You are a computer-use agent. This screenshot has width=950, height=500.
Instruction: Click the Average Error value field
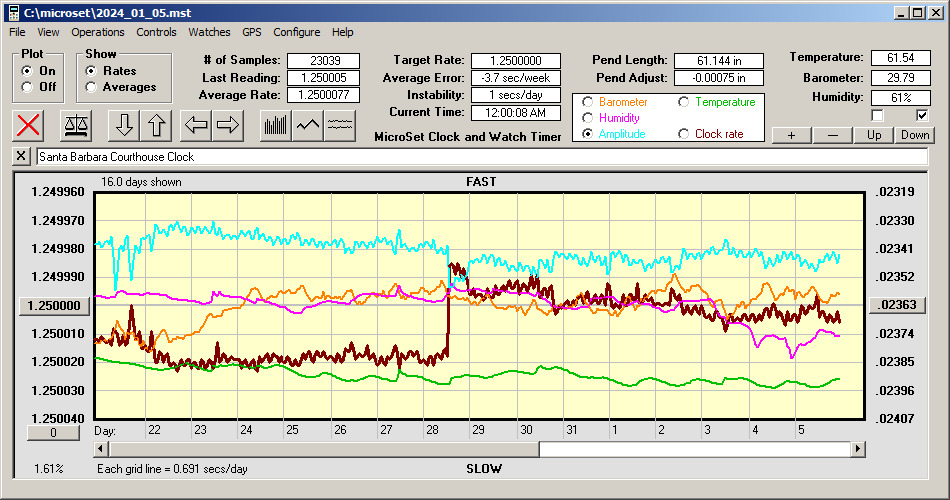click(x=516, y=78)
